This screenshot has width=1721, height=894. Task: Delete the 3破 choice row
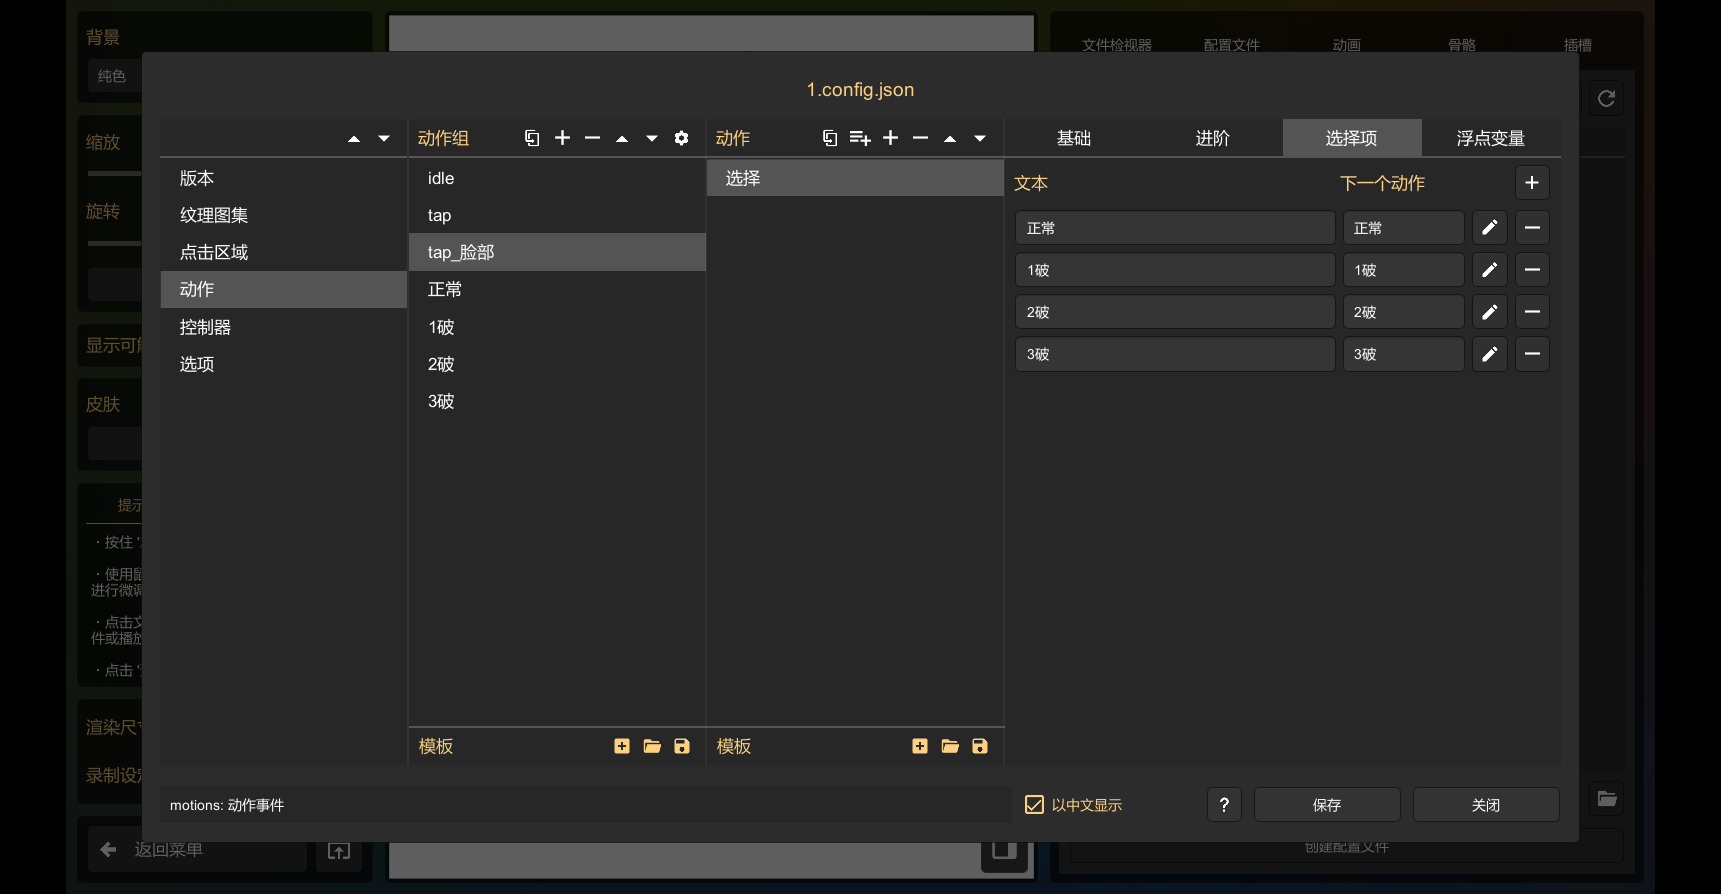pos(1531,354)
